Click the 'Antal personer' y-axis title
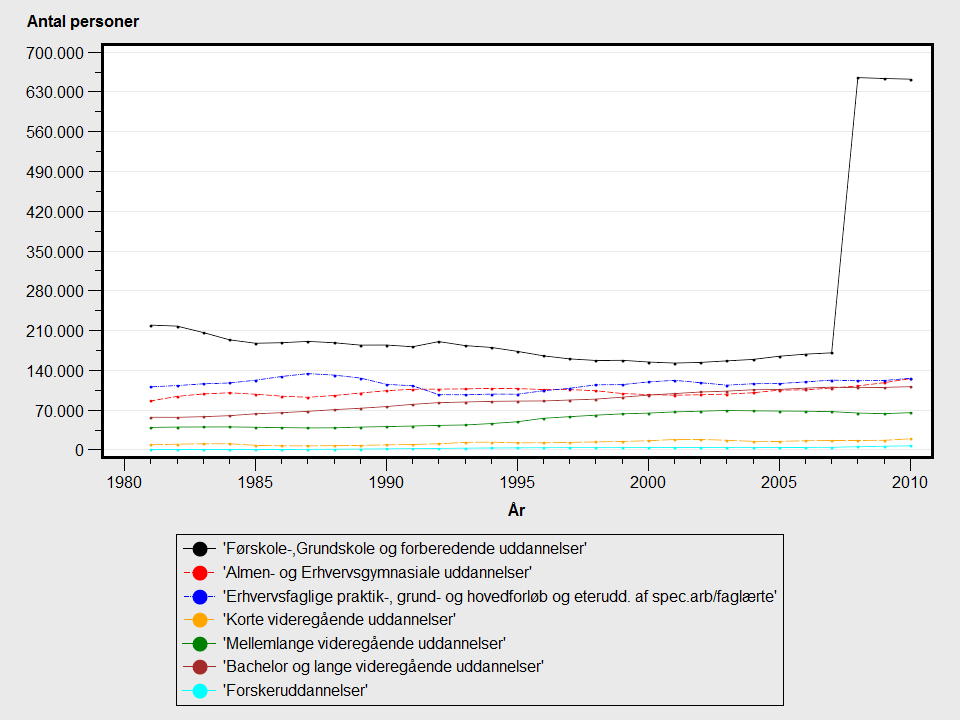Screen dimensions: 960x720 tap(82, 22)
